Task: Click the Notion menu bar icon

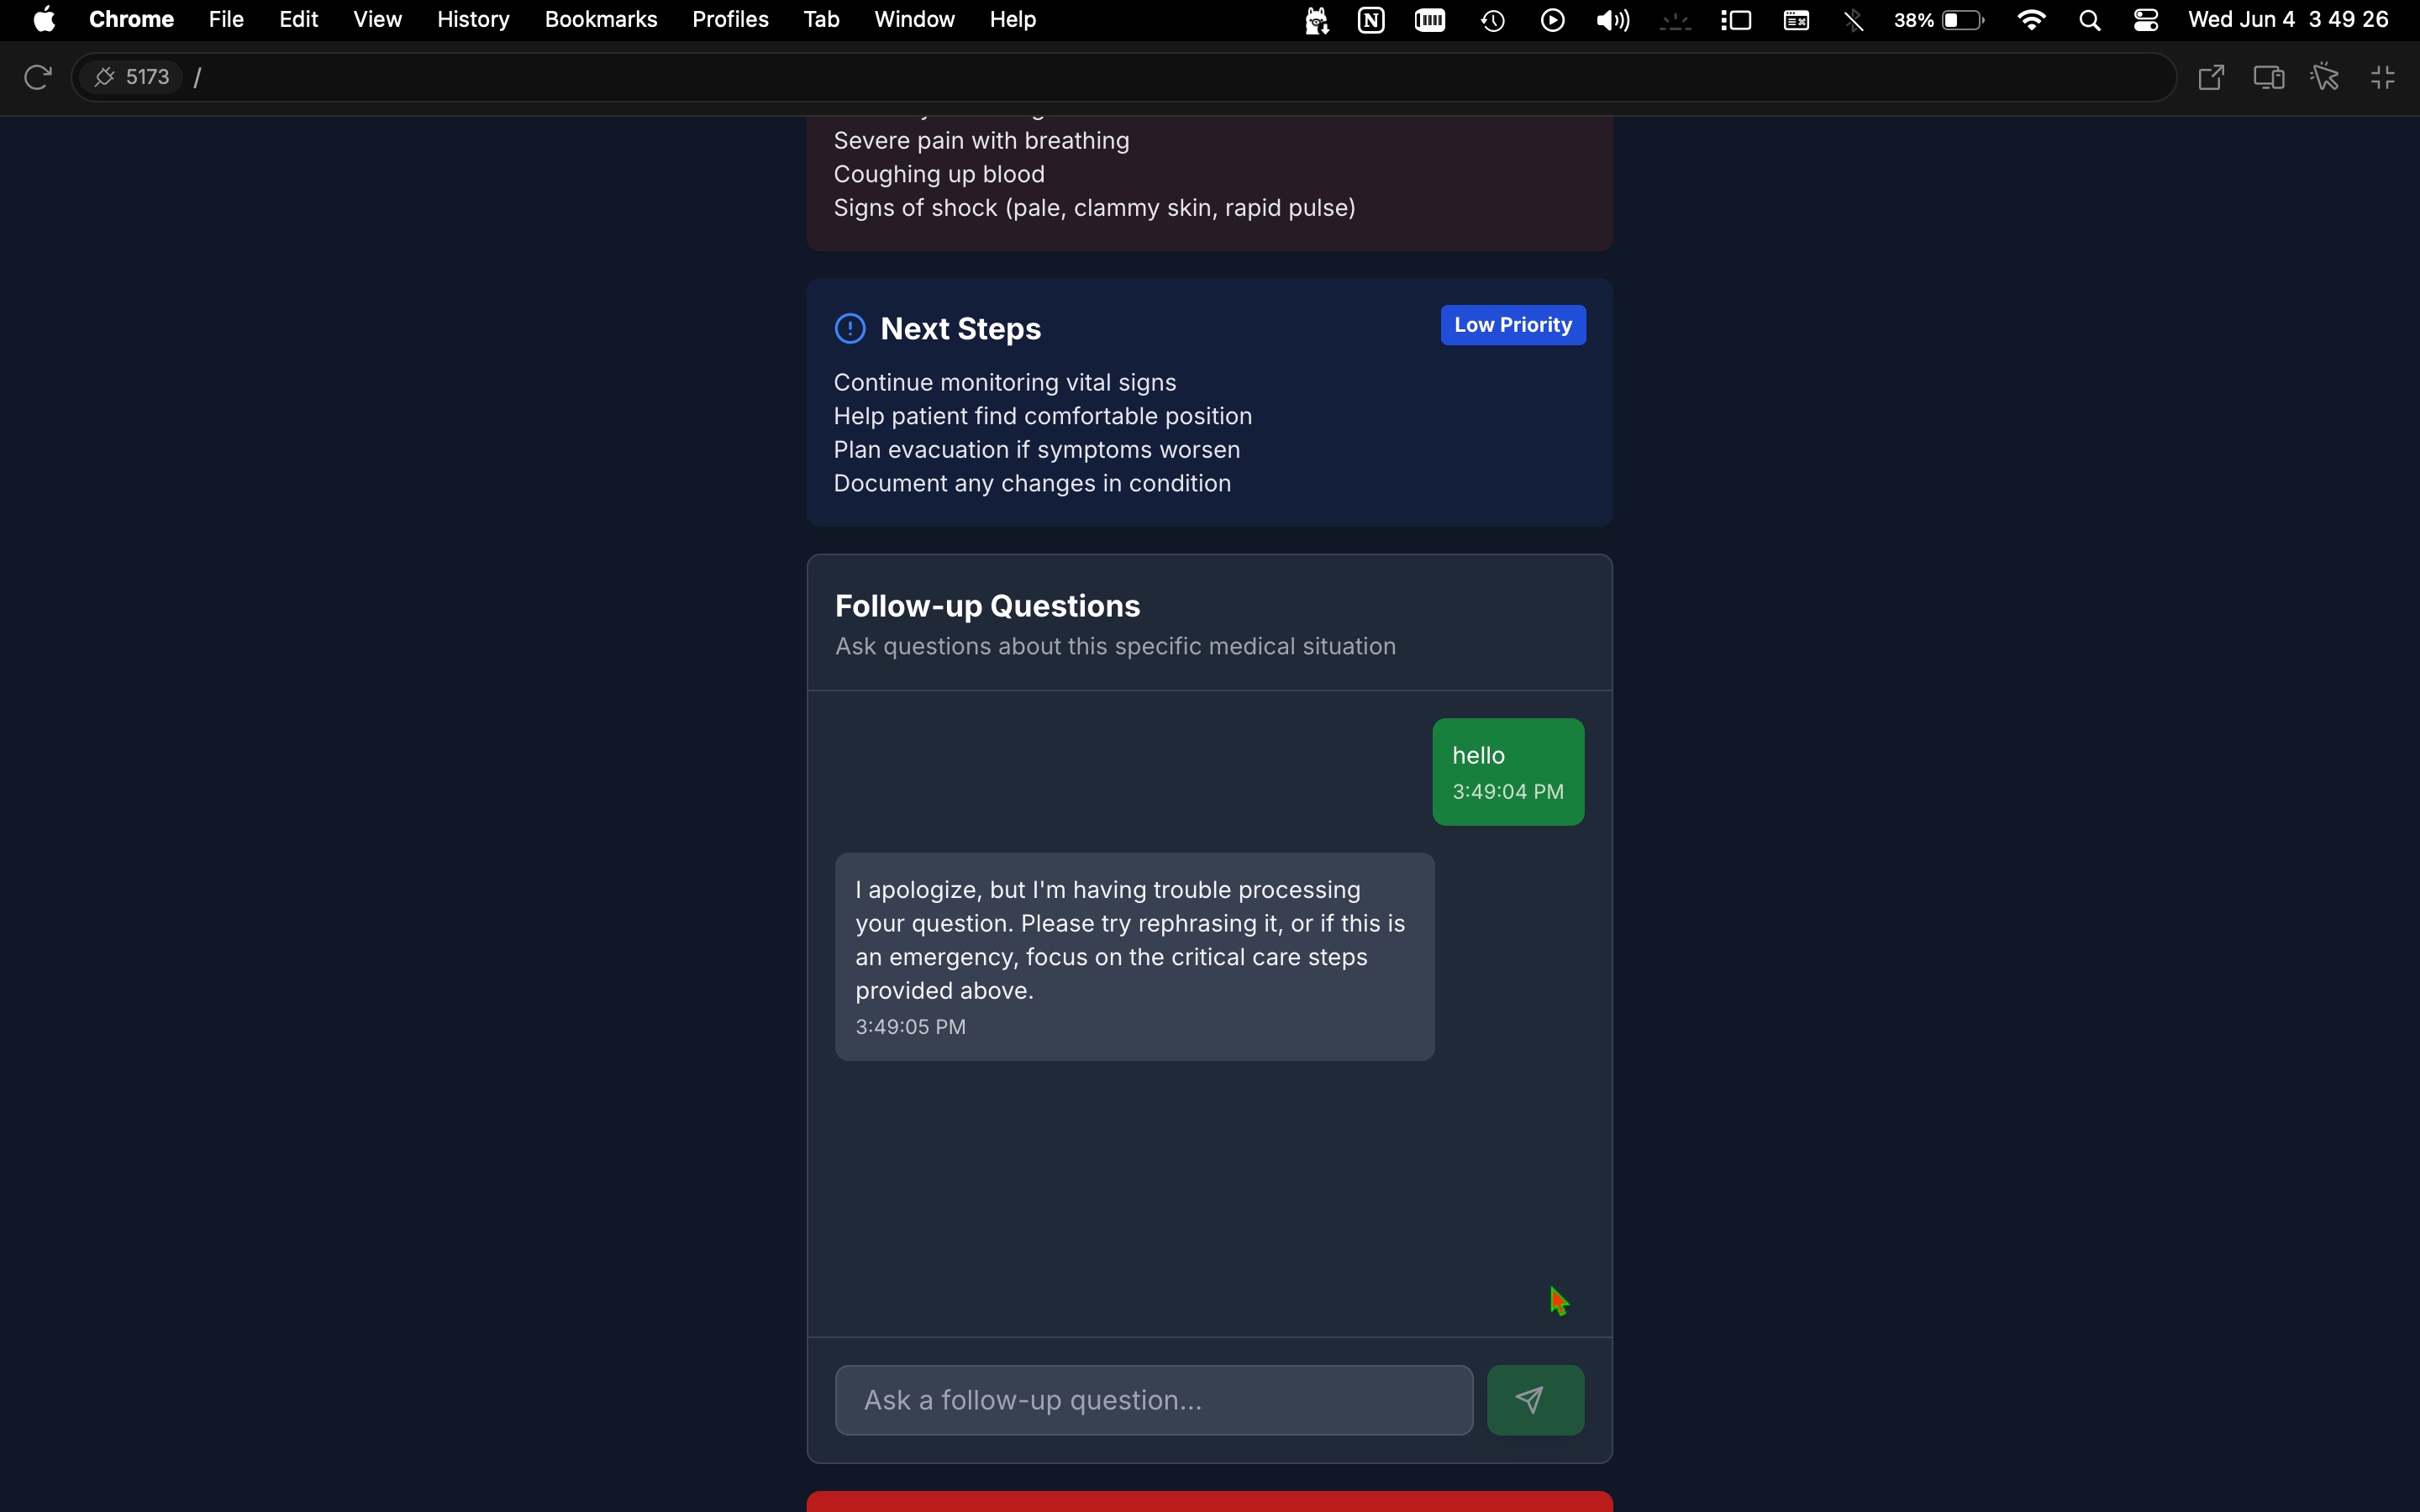Action: [1371, 20]
